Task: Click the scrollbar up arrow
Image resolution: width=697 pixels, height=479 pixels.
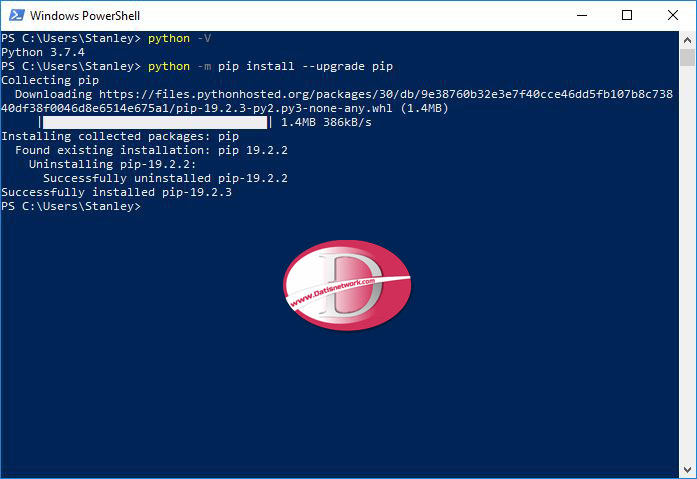Action: (687, 40)
